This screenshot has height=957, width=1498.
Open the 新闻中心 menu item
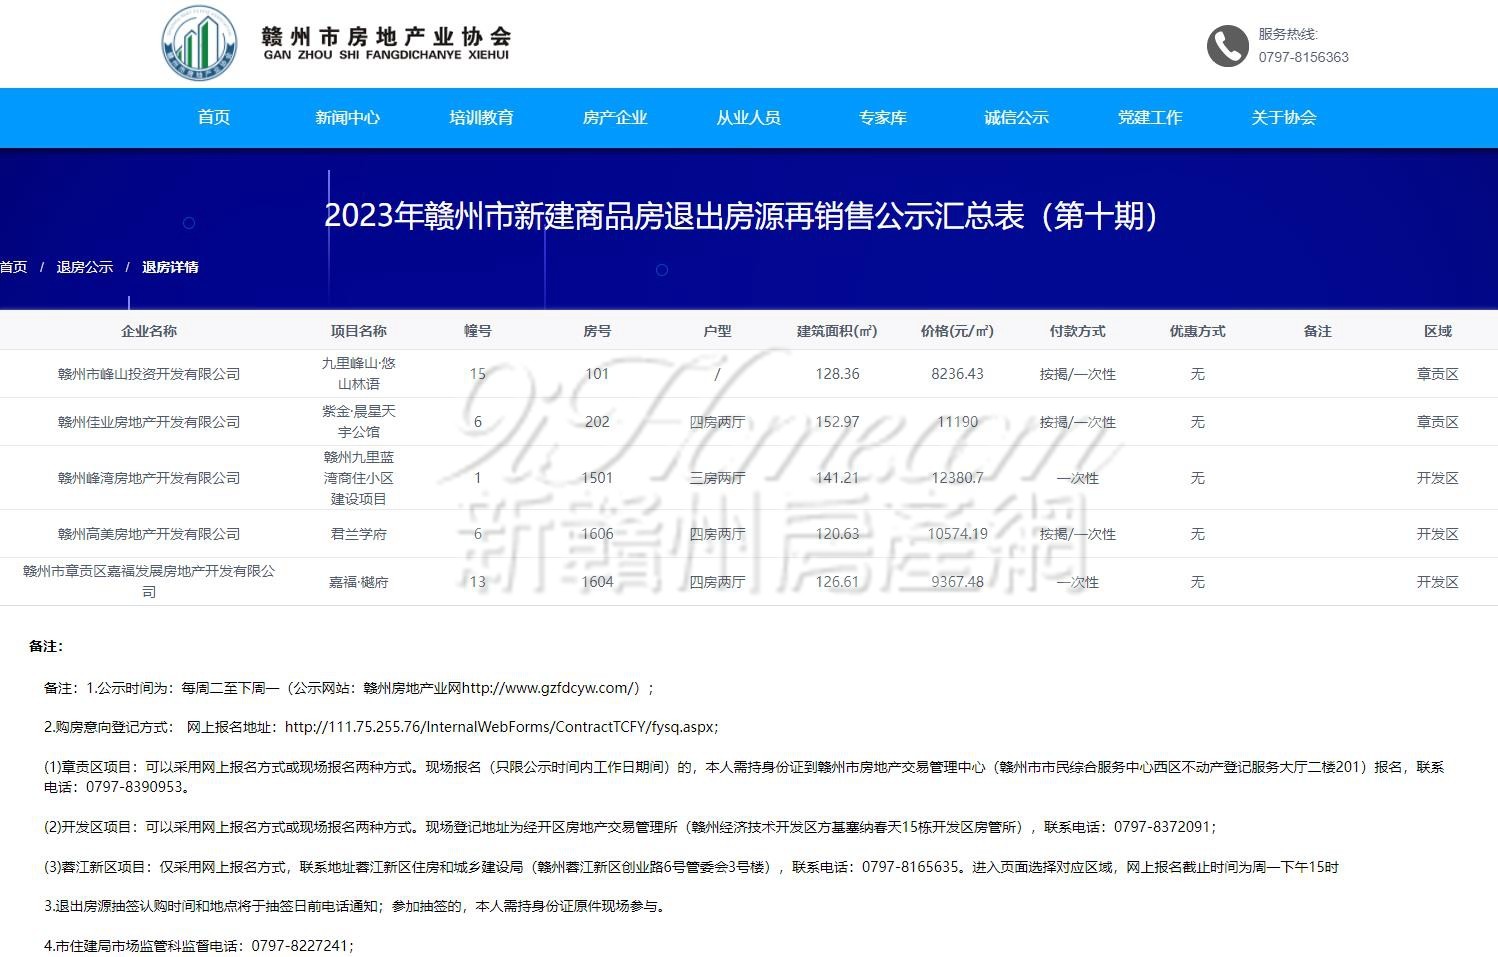click(347, 118)
